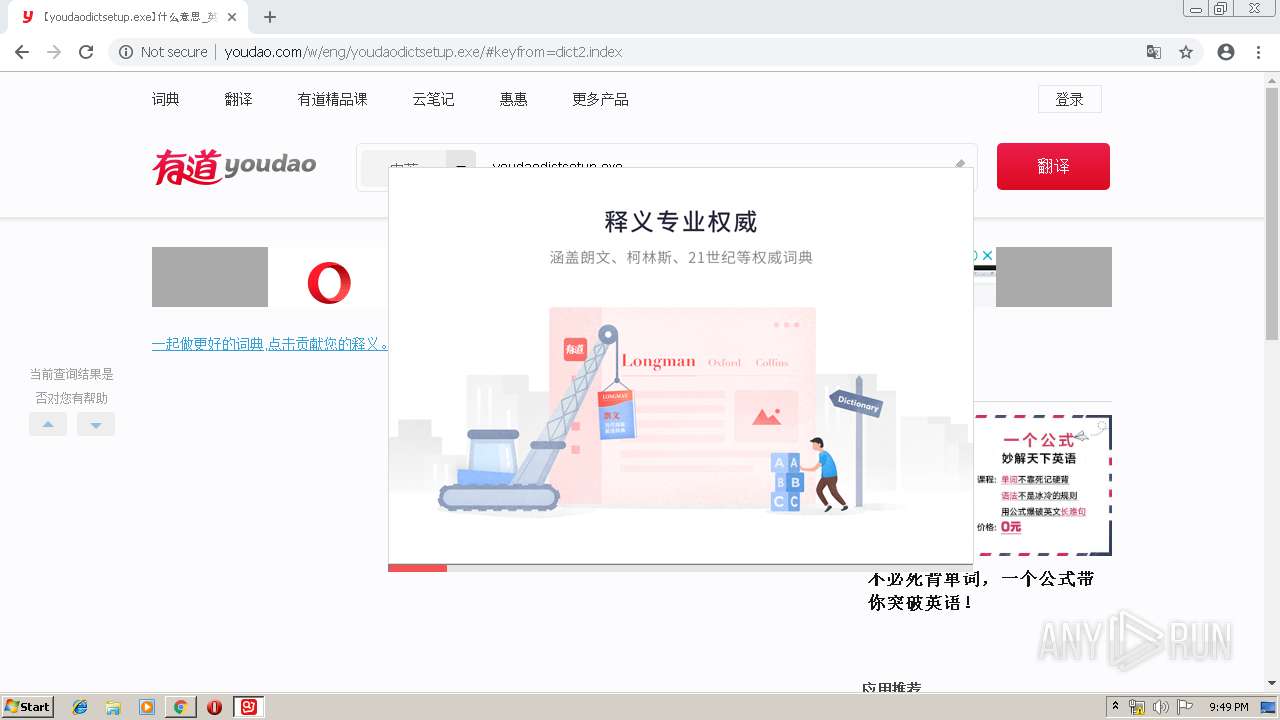Click the 当前查询结果是否对您有帮助 text

tap(71, 386)
